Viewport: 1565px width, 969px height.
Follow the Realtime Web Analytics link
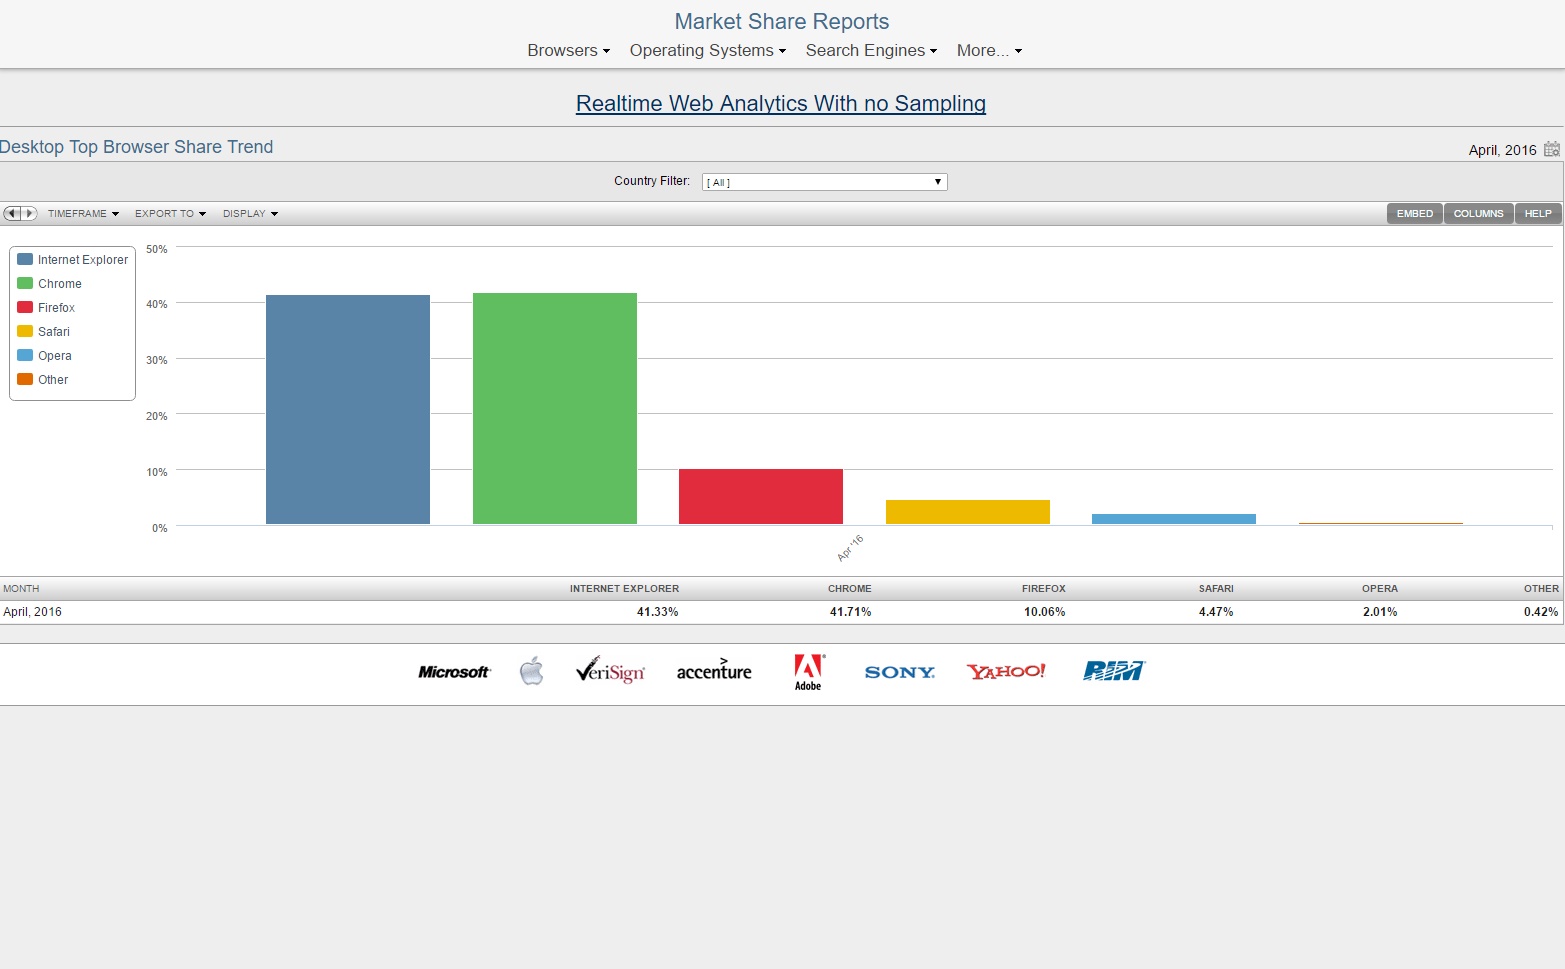point(780,104)
